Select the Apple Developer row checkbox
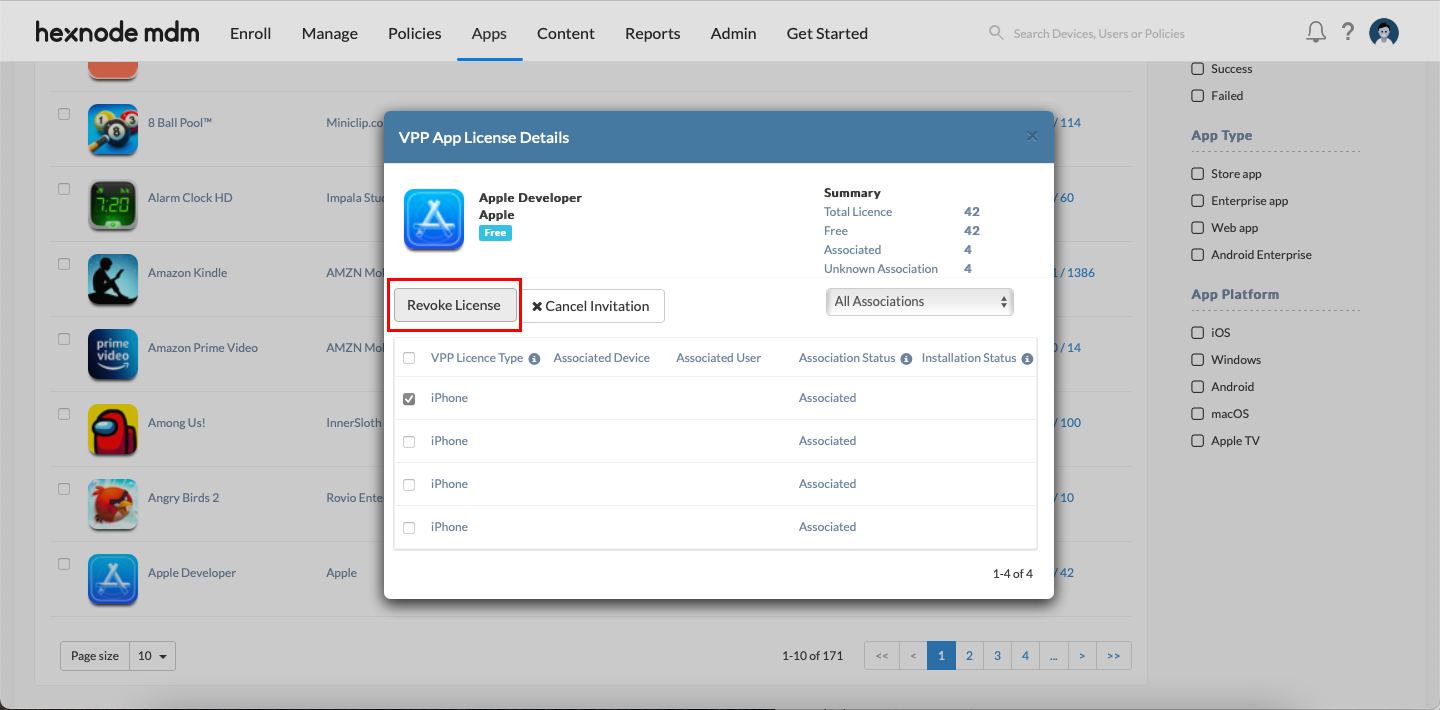The width and height of the screenshot is (1440, 710). pos(64,564)
